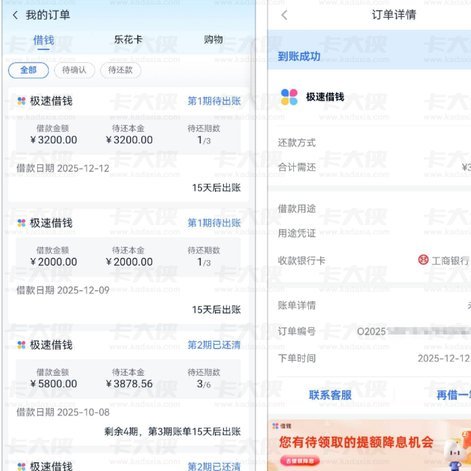Click the 收款银行卡 row label
This screenshot has width=471, height=471.
click(x=301, y=260)
